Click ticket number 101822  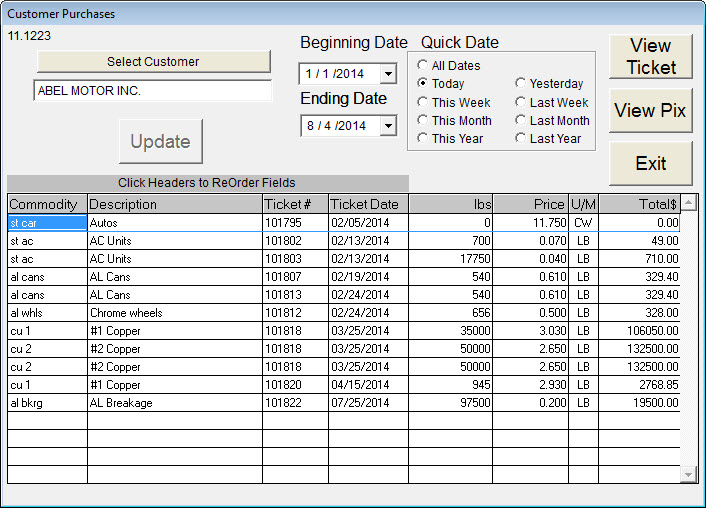point(295,403)
